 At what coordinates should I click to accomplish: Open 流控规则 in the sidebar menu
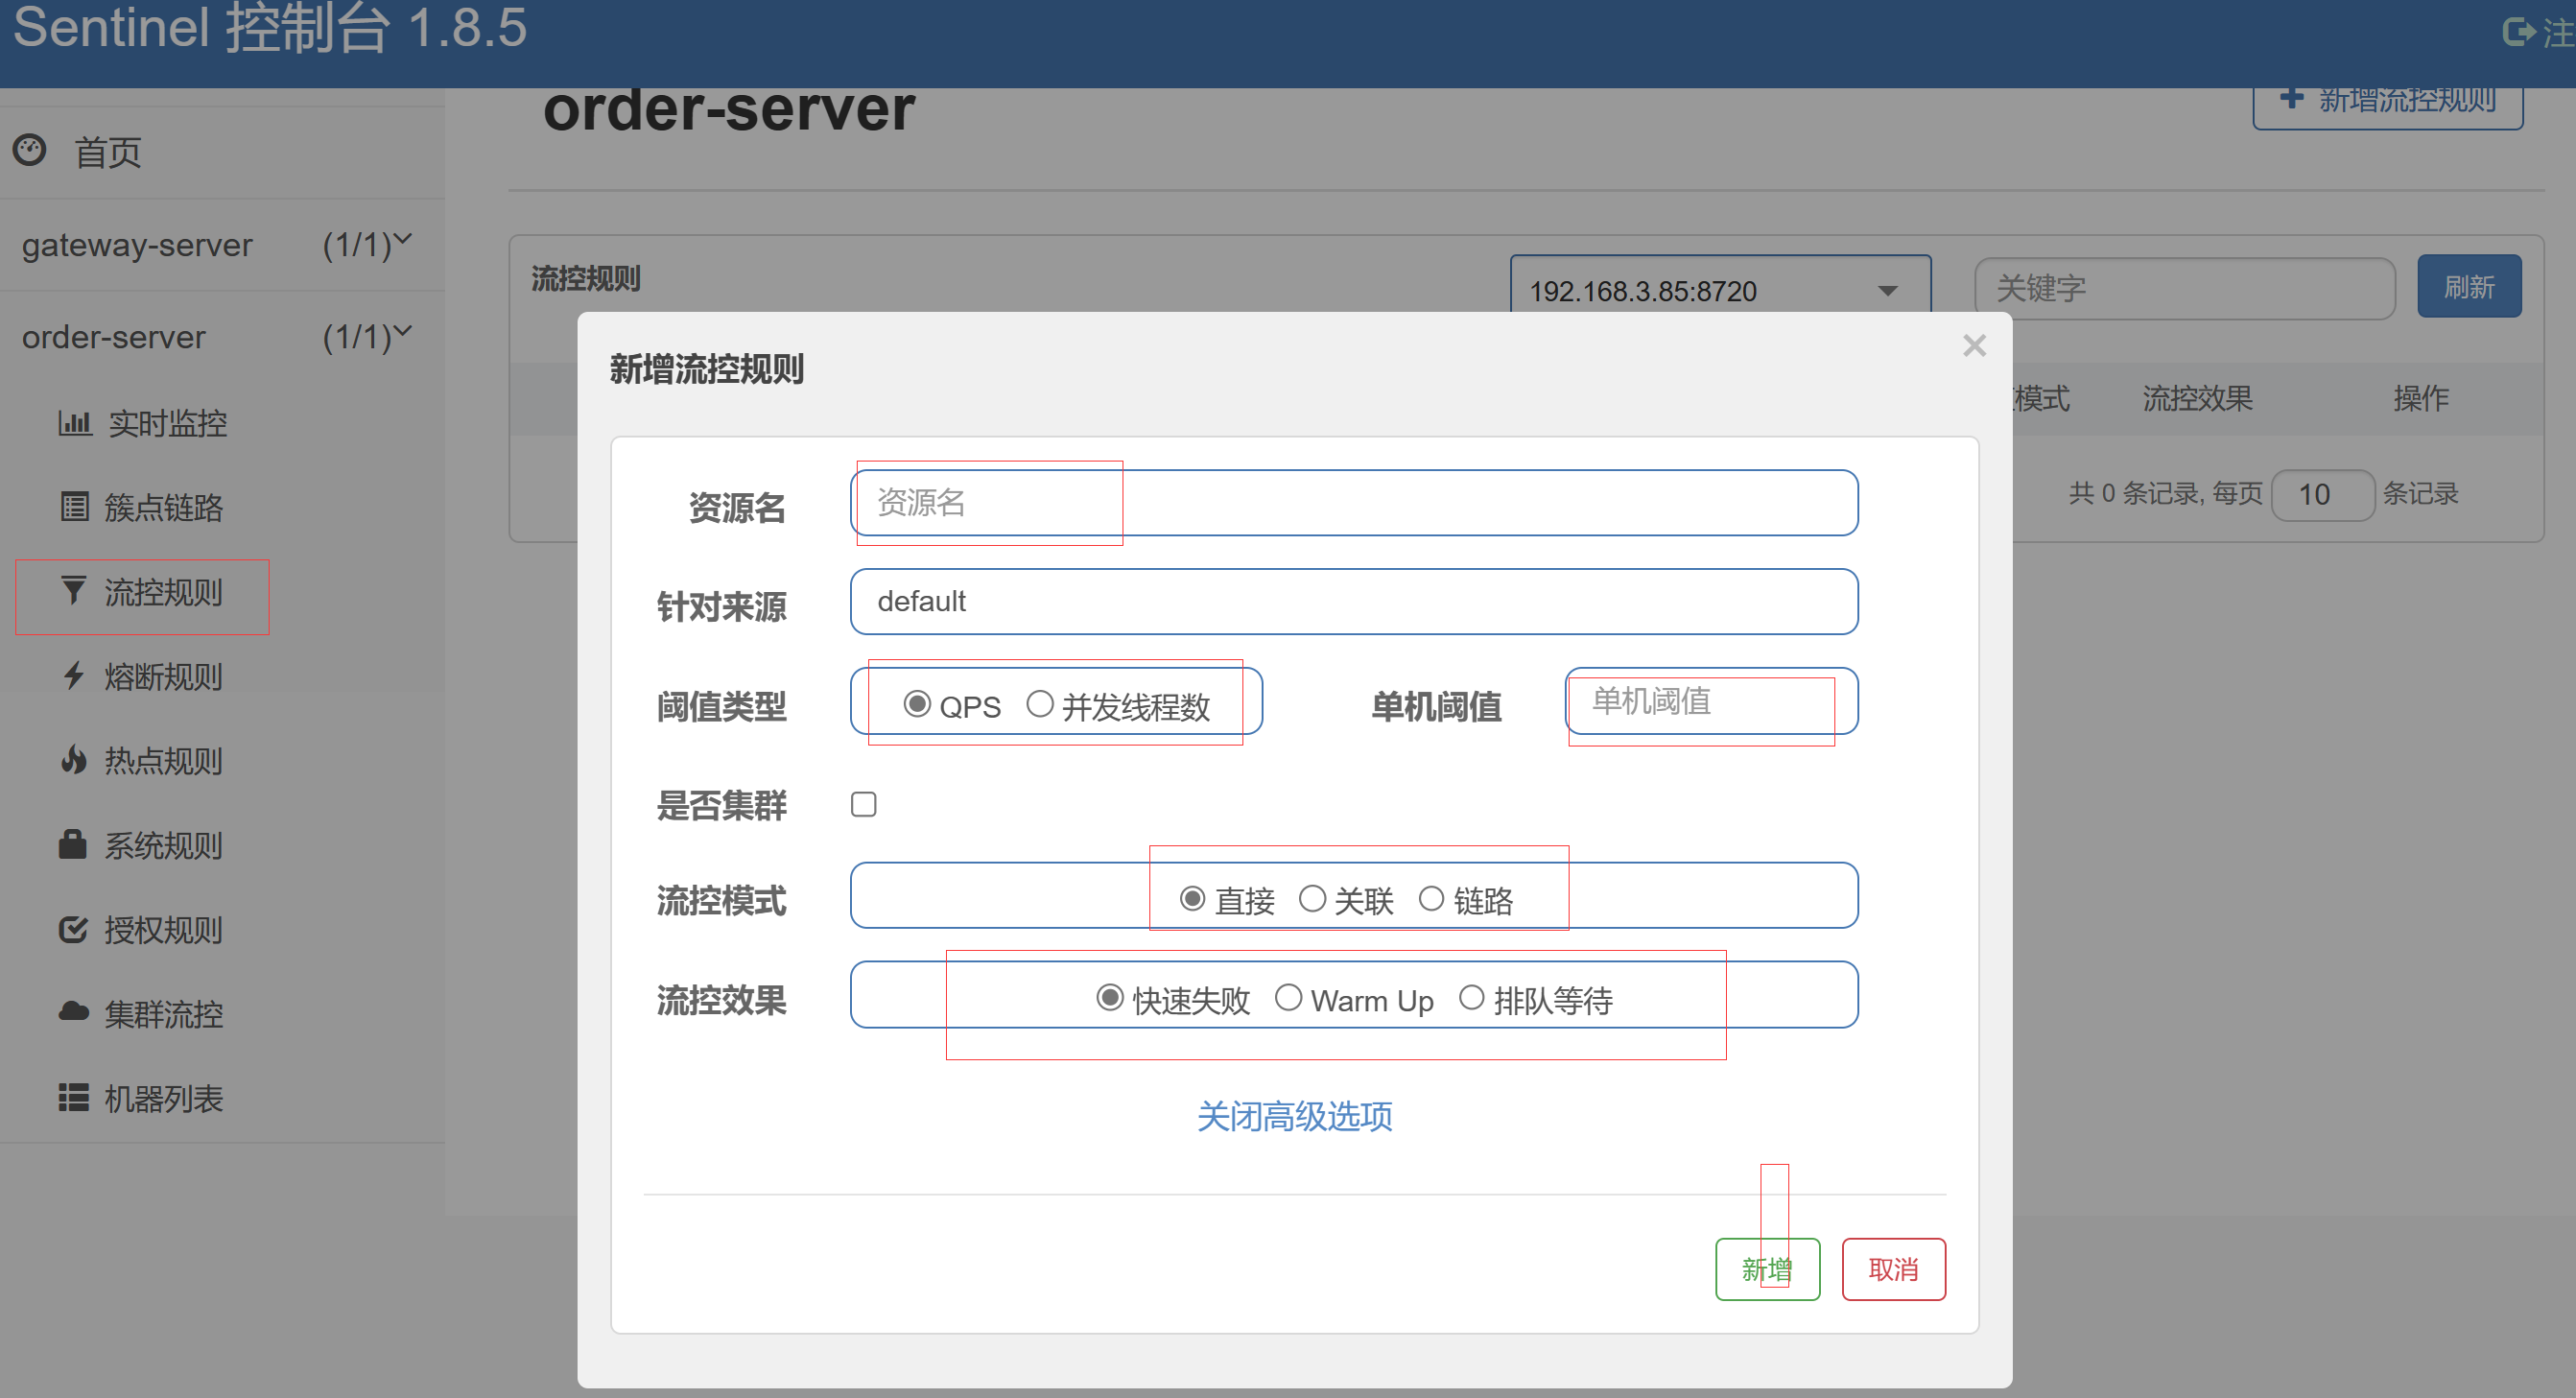coord(163,592)
